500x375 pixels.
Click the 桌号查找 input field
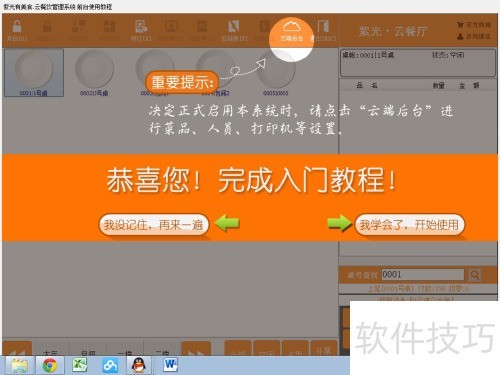[x=423, y=275]
